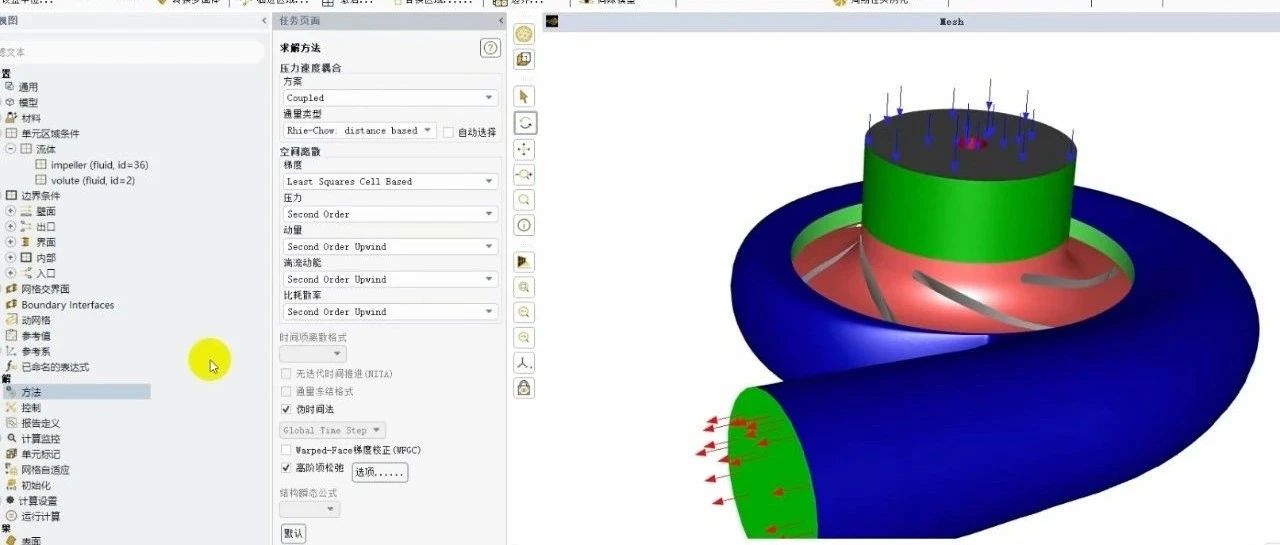Image resolution: width=1280 pixels, height=545 pixels.
Task: Select the arrow pointer tool
Action: click(524, 96)
